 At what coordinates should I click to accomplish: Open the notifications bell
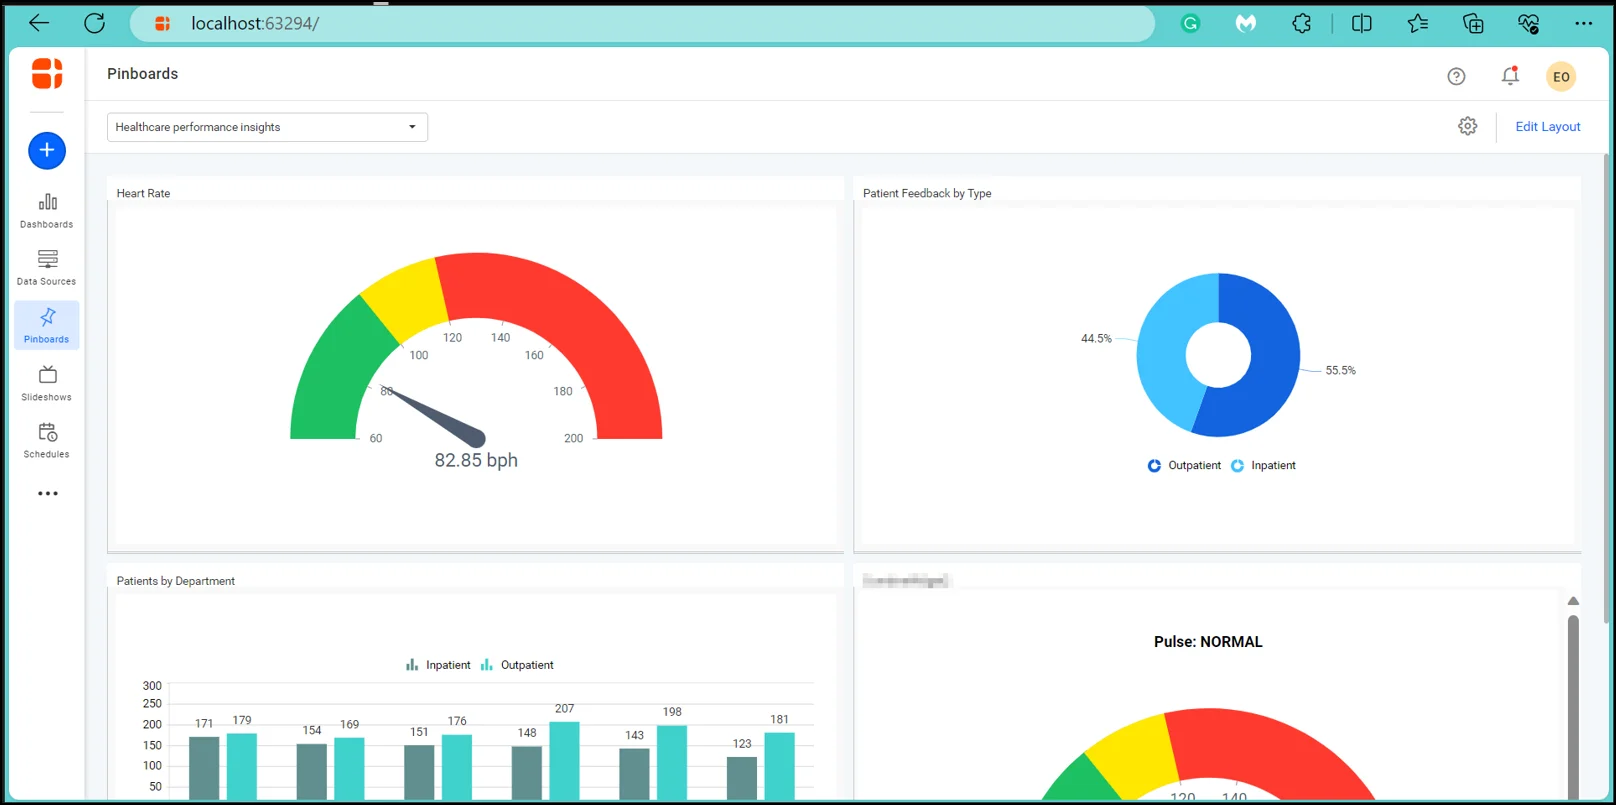(x=1510, y=76)
